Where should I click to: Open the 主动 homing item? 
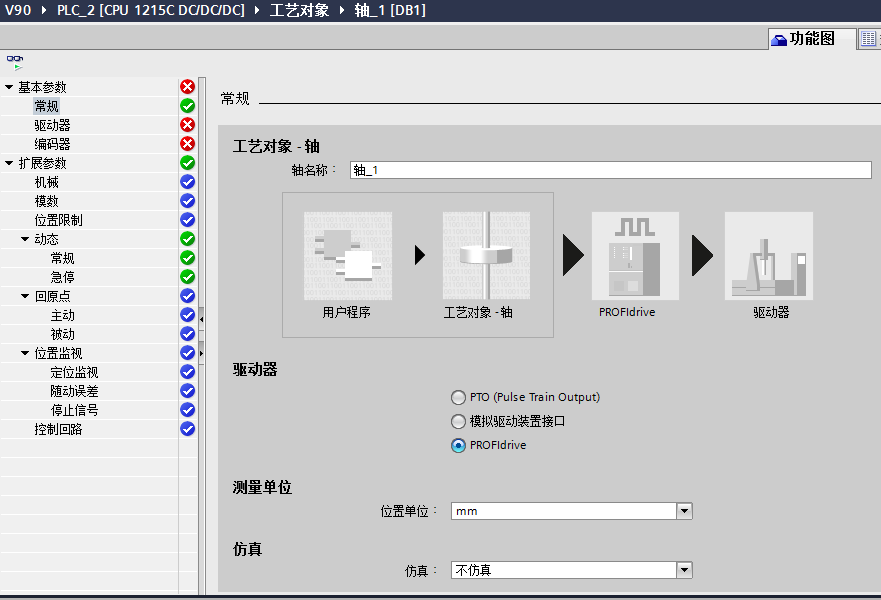[x=62, y=315]
